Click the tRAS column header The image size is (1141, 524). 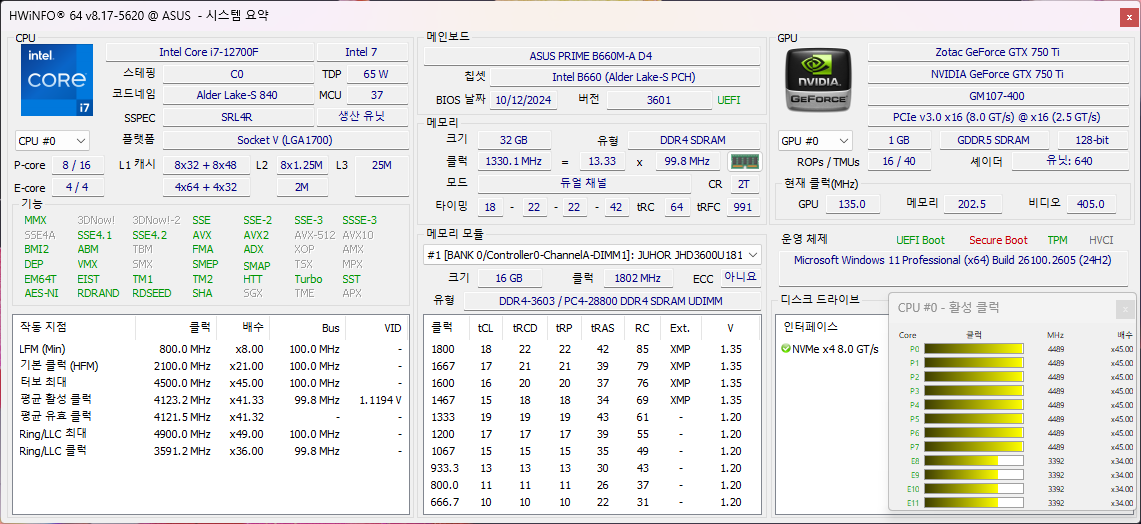click(x=603, y=328)
